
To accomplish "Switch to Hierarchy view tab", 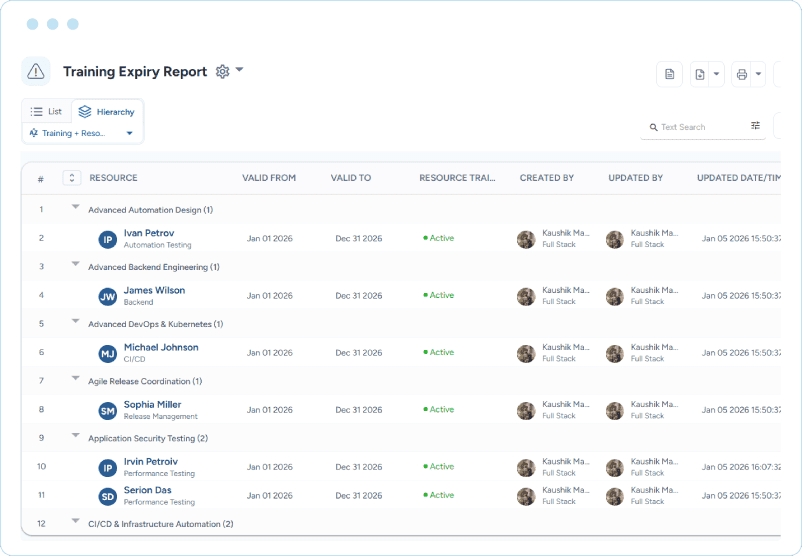I will coord(107,112).
